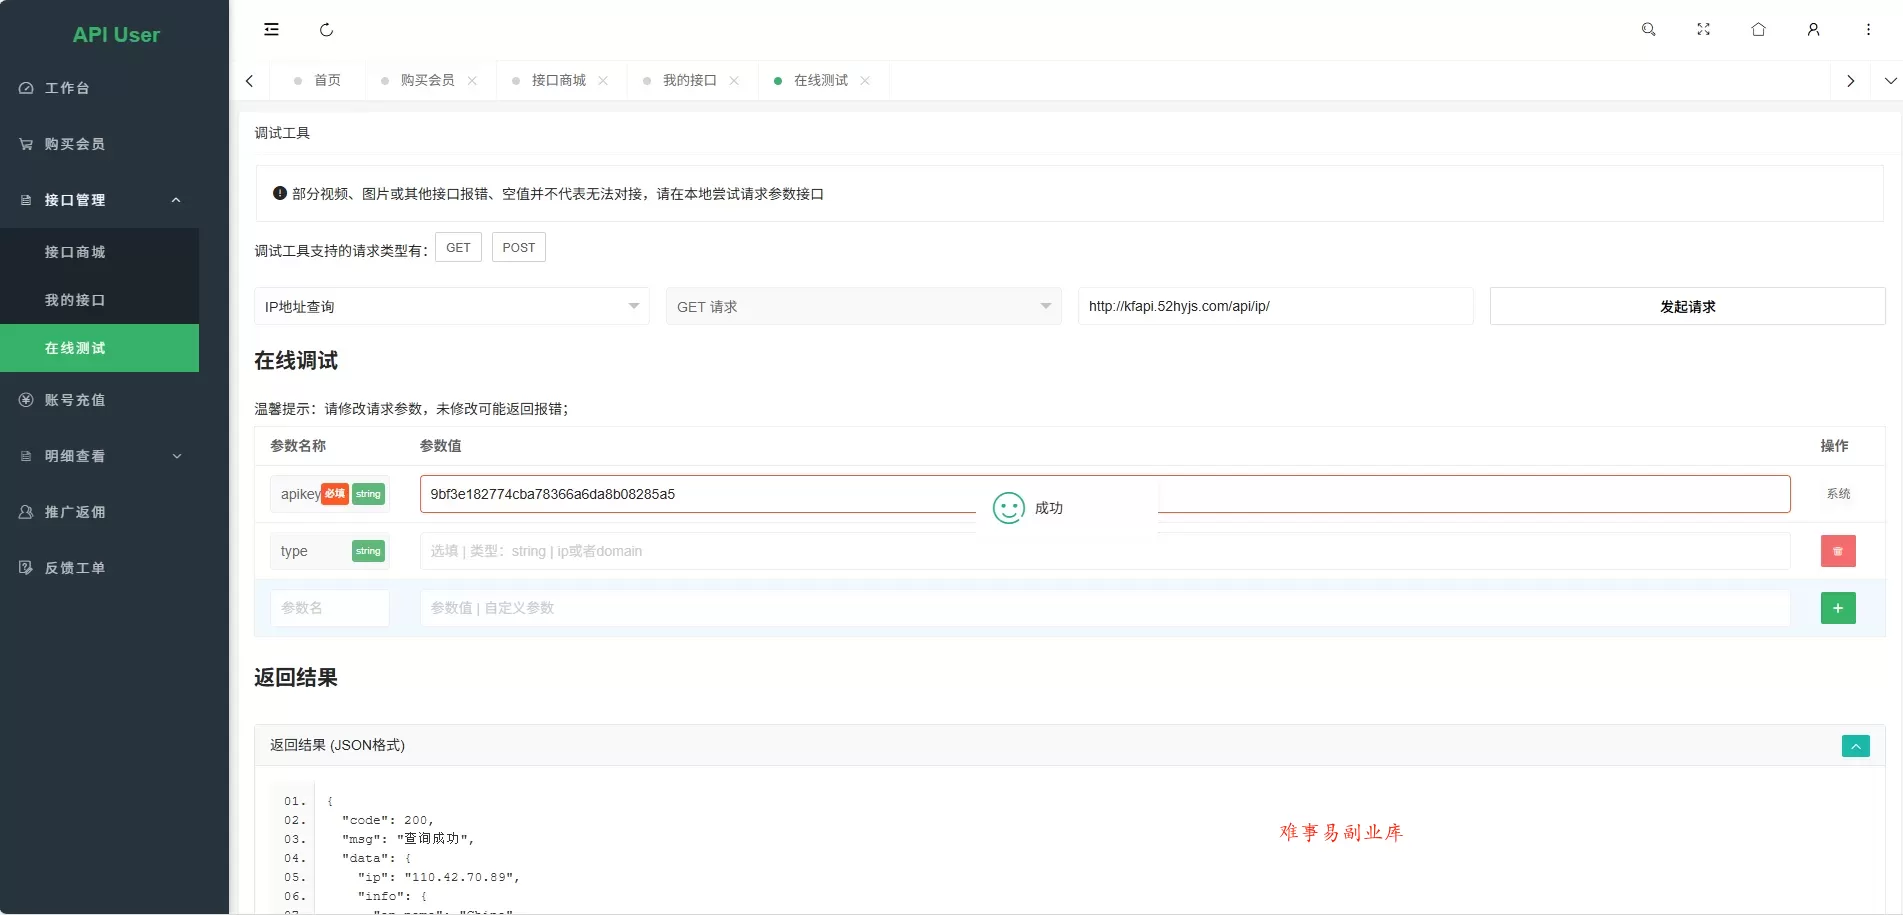
Task: Select 在线测试 in the sidebar
Action: (100, 348)
